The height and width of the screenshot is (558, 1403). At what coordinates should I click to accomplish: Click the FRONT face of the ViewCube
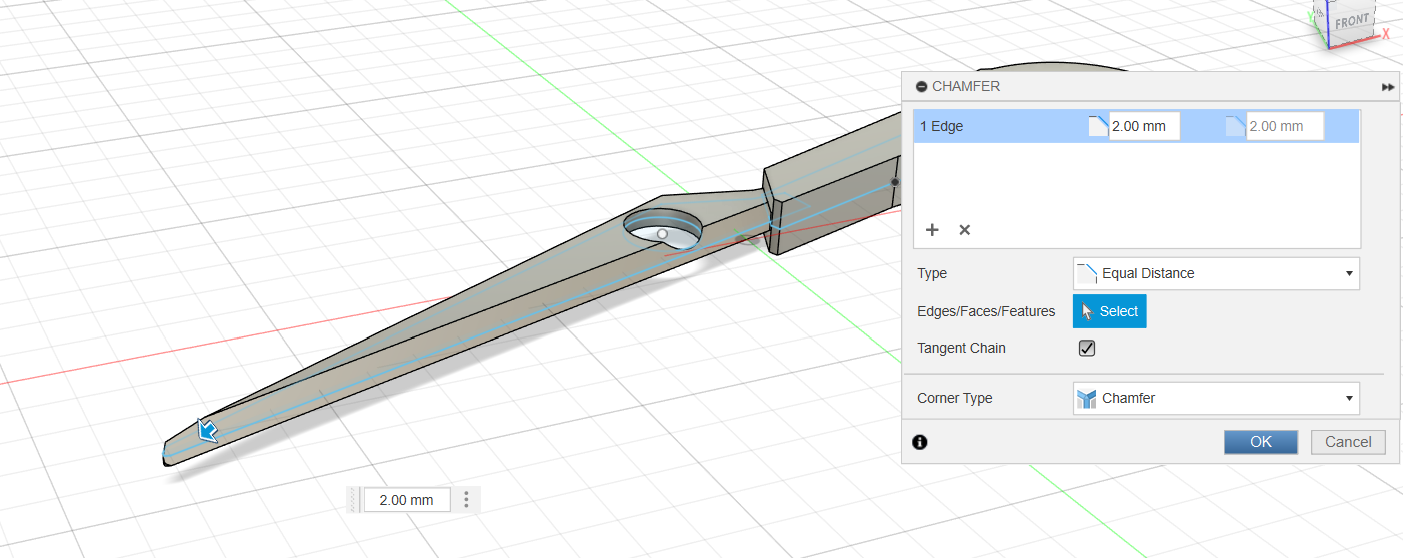click(x=1352, y=20)
